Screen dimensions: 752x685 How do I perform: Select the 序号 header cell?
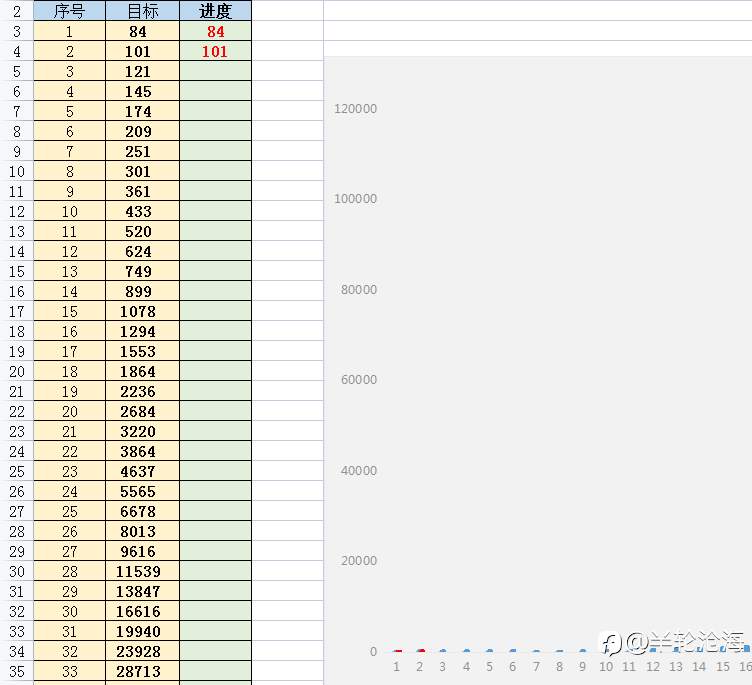(x=70, y=11)
